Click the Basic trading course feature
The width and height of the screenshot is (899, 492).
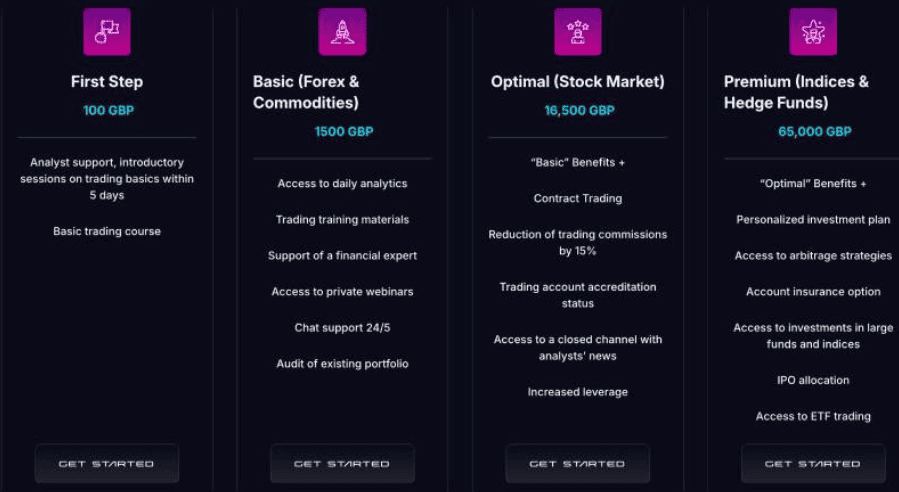[107, 232]
